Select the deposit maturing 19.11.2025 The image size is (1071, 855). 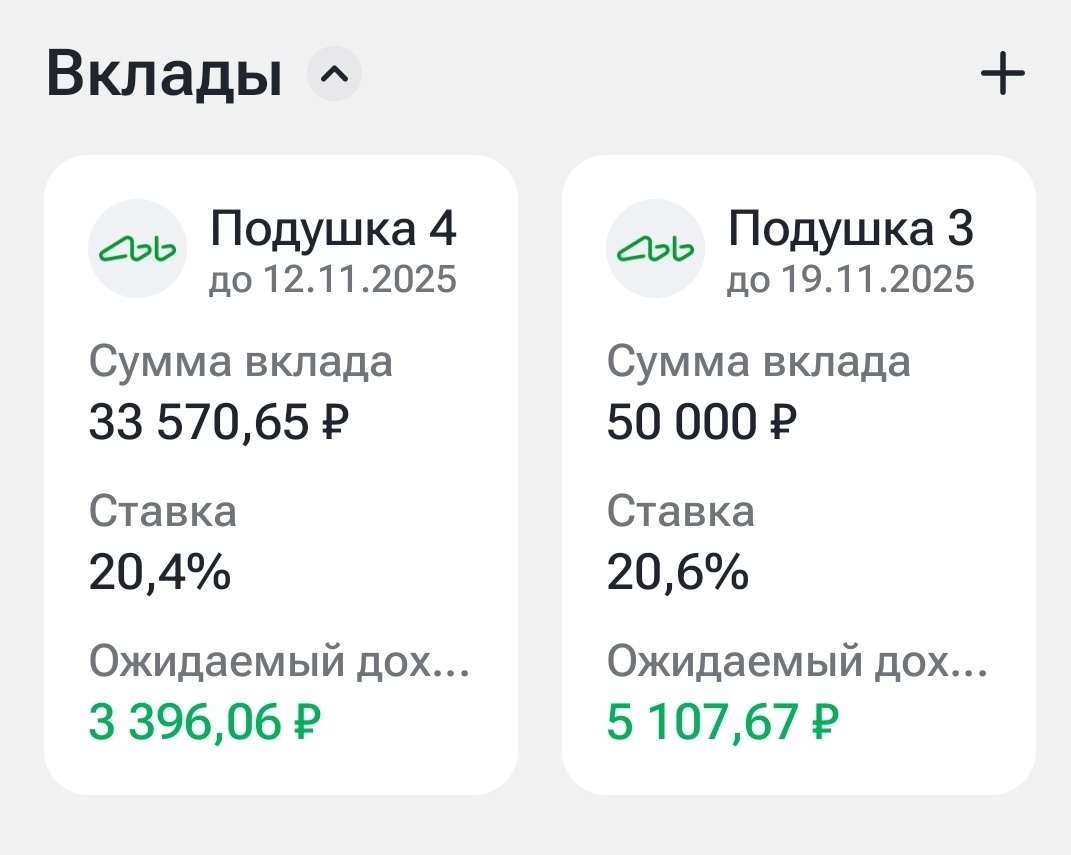(x=850, y=281)
